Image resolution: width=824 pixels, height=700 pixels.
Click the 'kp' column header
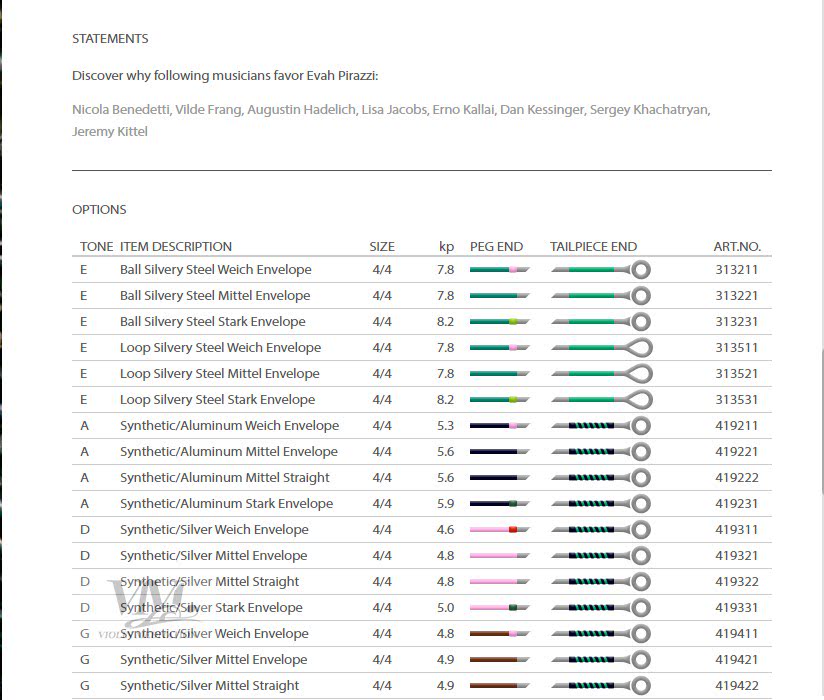click(446, 247)
